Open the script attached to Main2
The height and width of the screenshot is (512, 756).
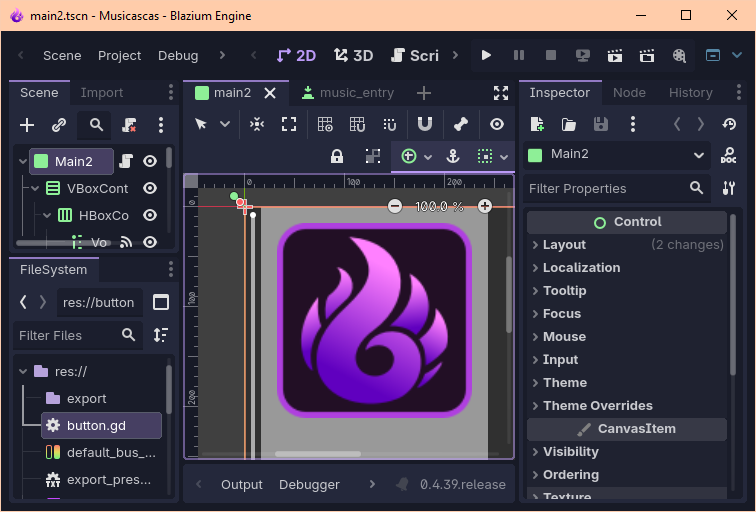(126, 161)
